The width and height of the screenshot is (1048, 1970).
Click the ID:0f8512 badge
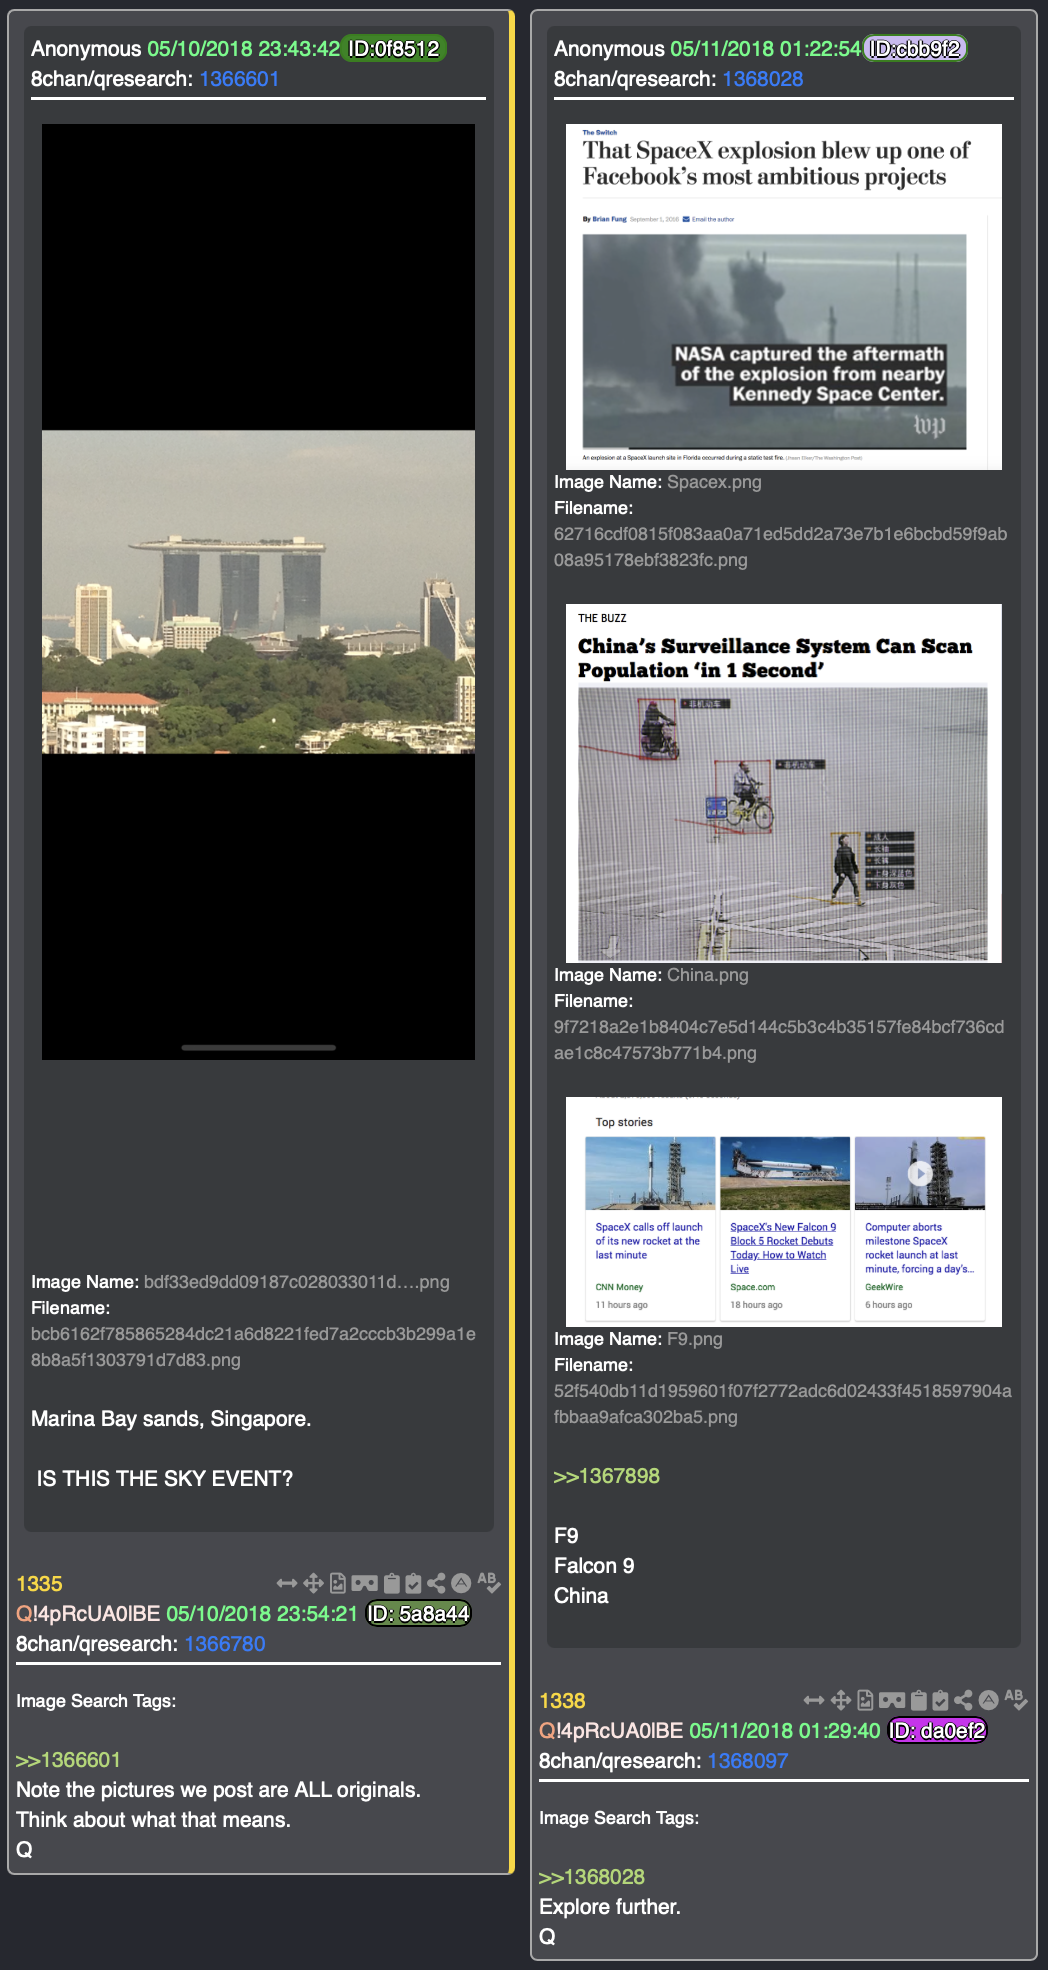point(394,49)
